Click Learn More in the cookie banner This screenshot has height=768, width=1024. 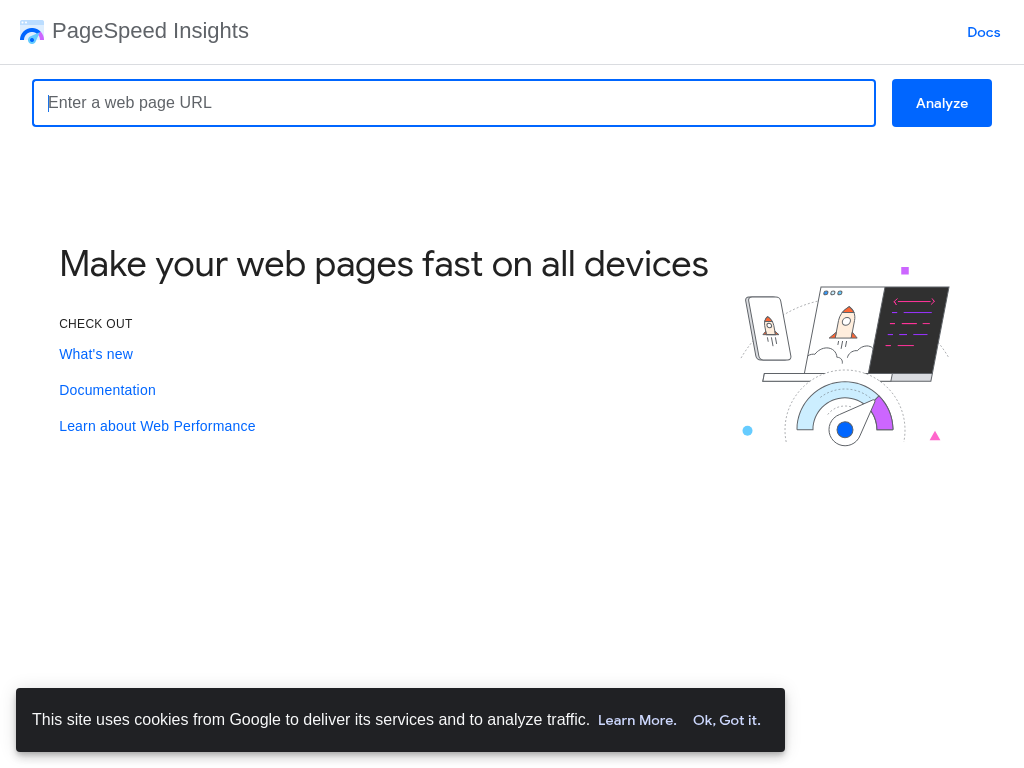[637, 720]
